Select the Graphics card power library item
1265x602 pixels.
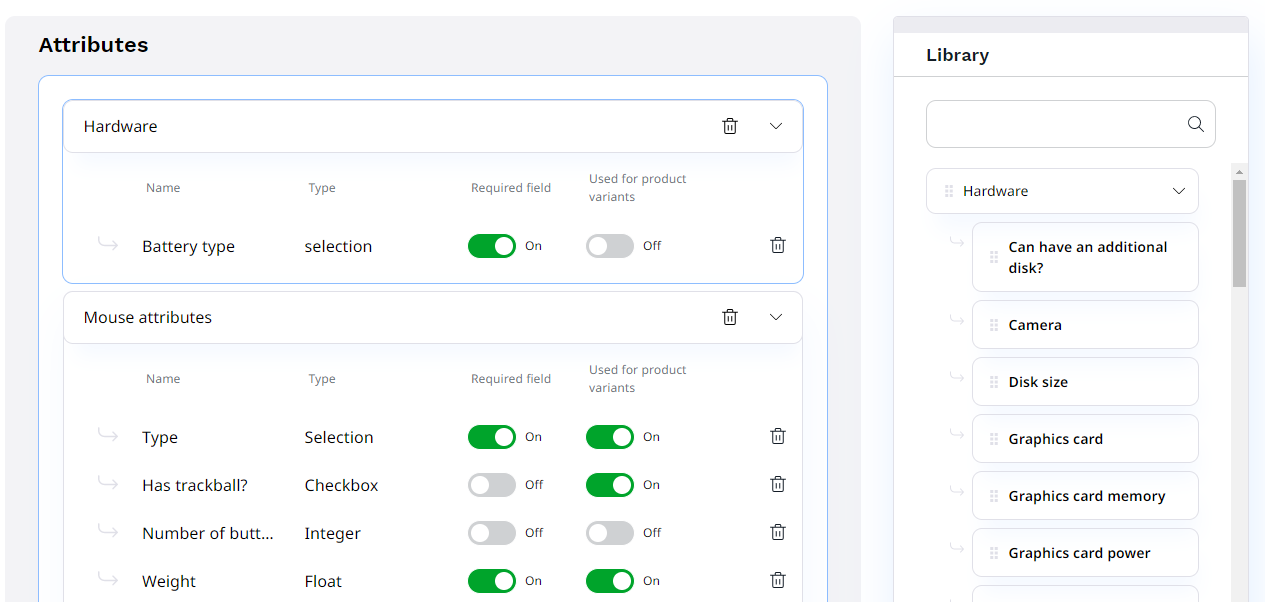coord(1085,553)
